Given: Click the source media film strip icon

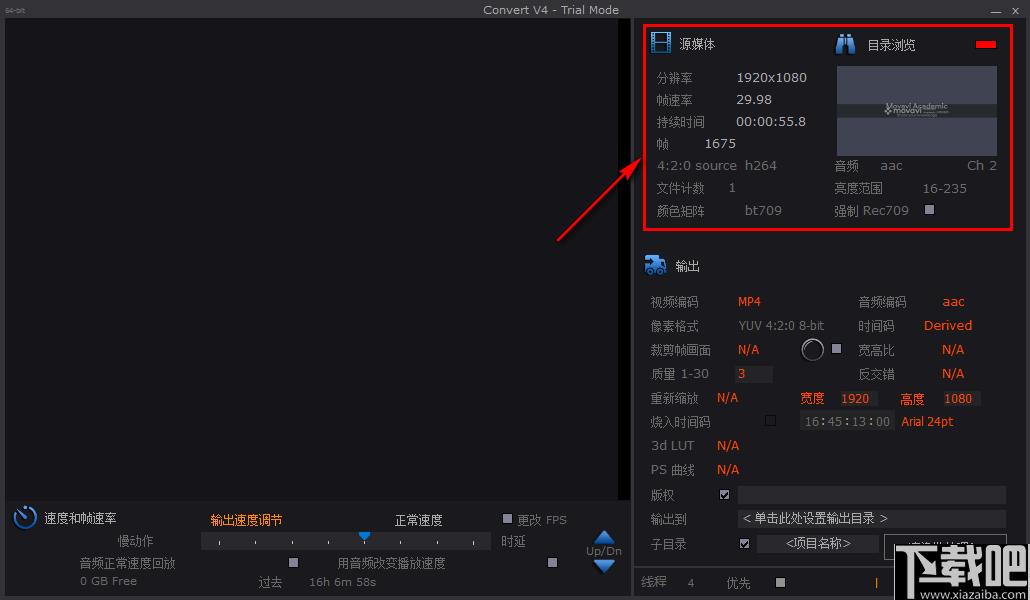Looking at the screenshot, I should click(661, 43).
